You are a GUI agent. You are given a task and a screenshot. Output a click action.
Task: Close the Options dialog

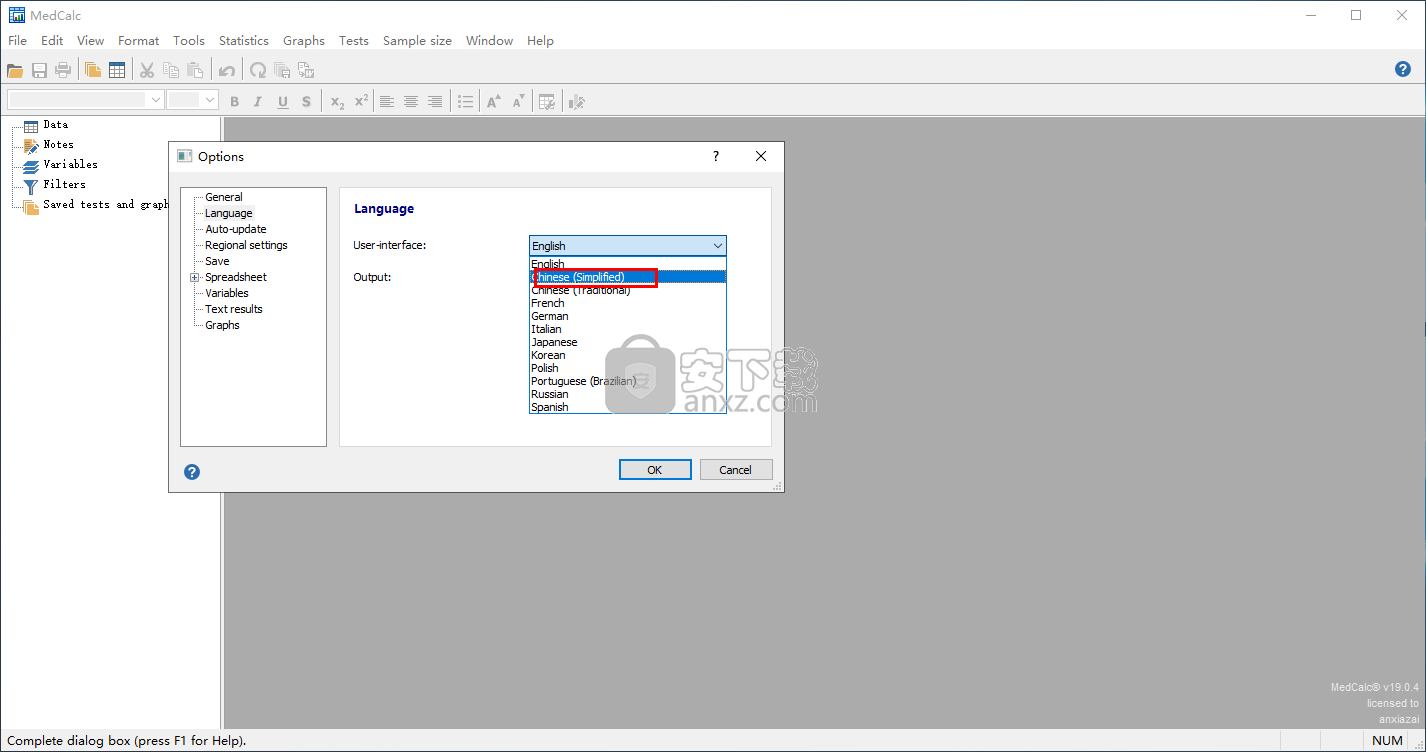(761, 156)
